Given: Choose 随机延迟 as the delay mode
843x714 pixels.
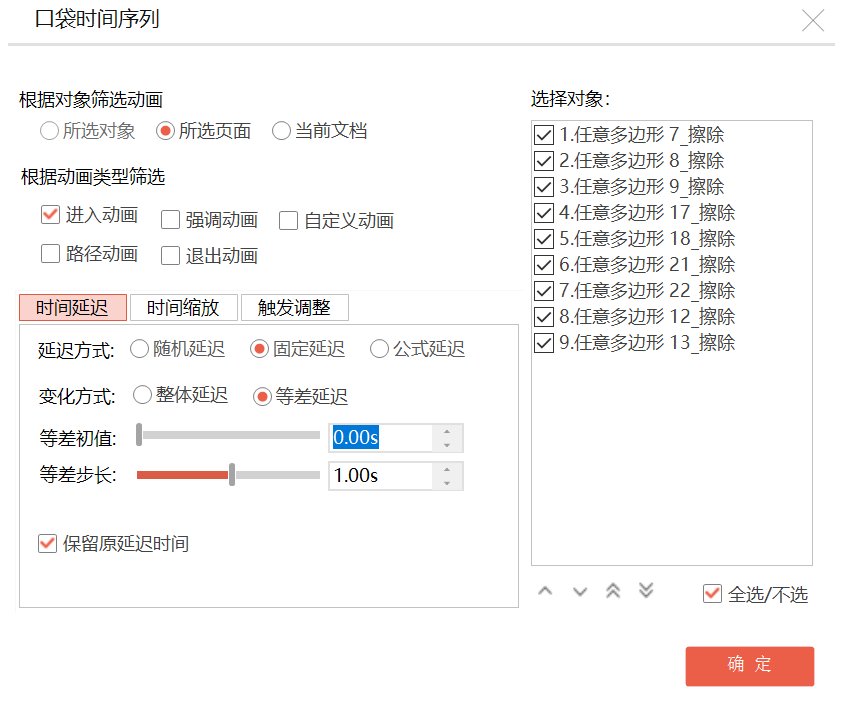Looking at the screenshot, I should tap(139, 349).
